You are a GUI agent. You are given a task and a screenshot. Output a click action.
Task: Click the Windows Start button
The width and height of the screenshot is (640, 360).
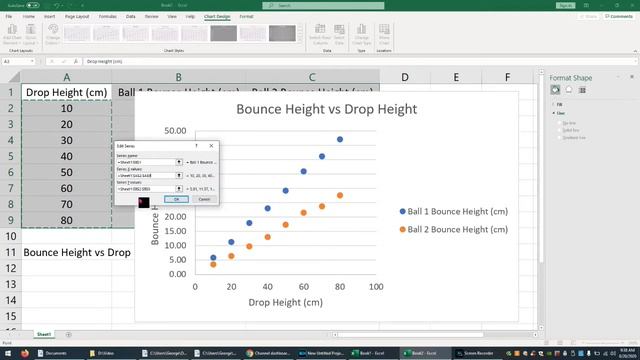coord(8,353)
